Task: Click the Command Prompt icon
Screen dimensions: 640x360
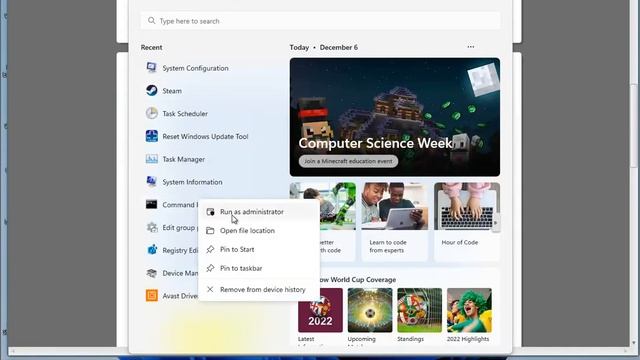Action: 151,204
